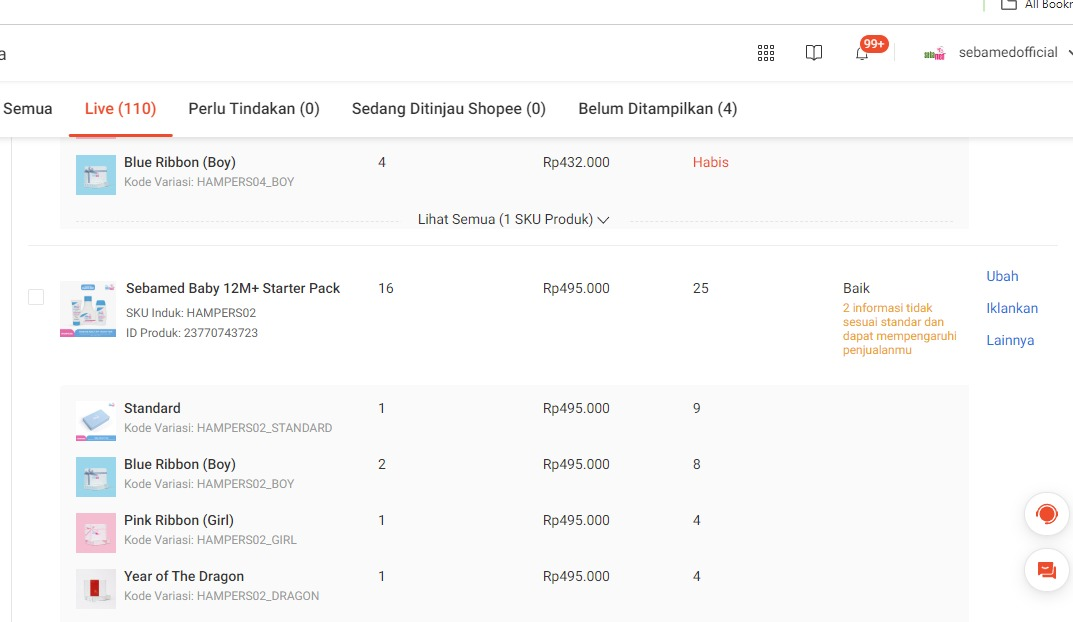
Task: Open Lainnya options for Starter Pack
Action: (1009, 340)
